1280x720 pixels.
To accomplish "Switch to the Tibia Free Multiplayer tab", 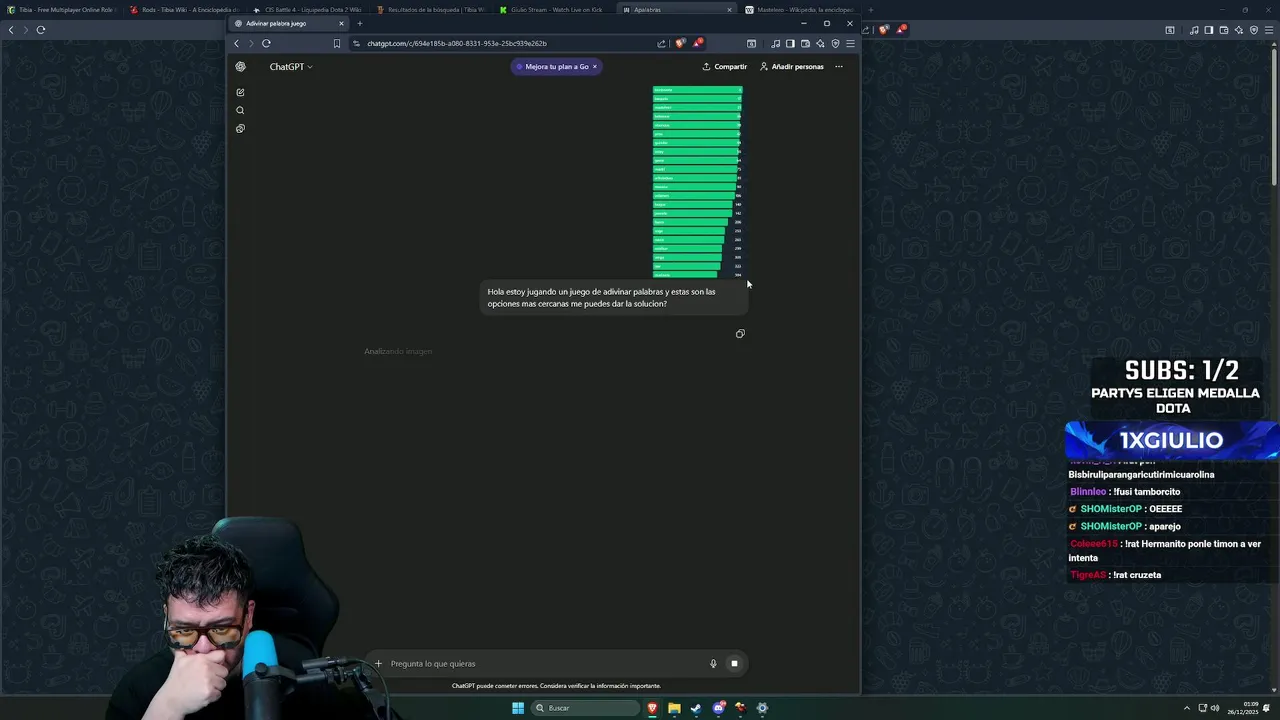I will point(60,10).
